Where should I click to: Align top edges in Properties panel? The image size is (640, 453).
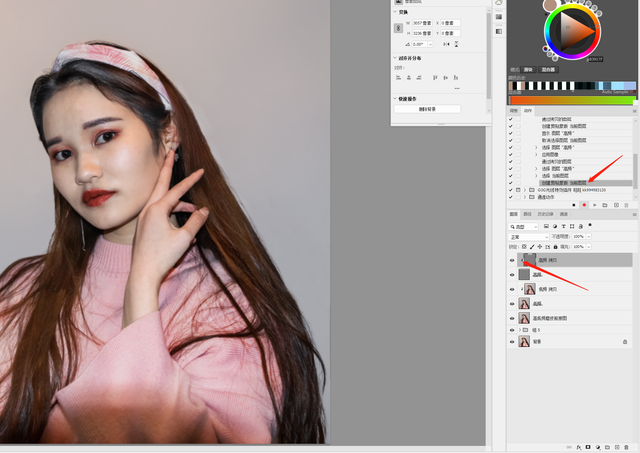pyautogui.click(x=435, y=78)
